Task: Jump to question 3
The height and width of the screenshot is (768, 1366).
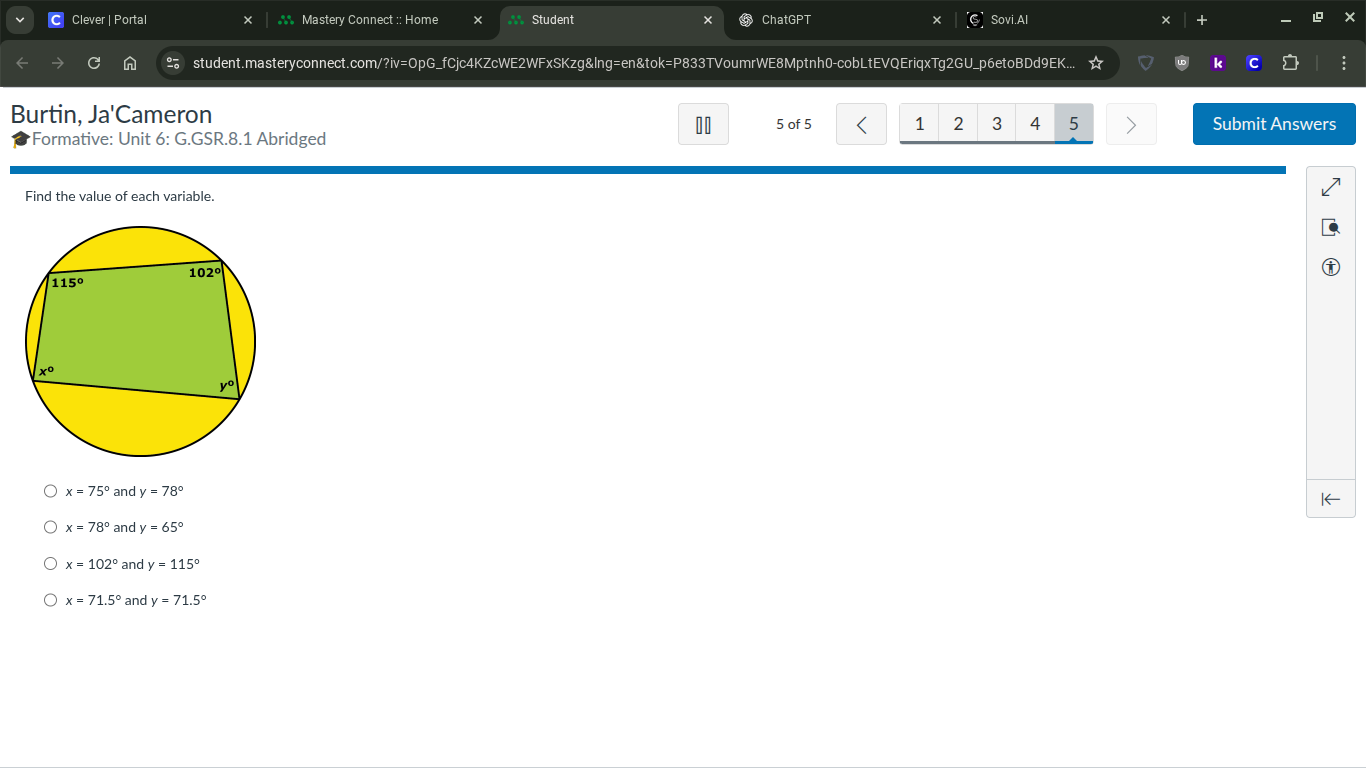Action: [x=996, y=124]
